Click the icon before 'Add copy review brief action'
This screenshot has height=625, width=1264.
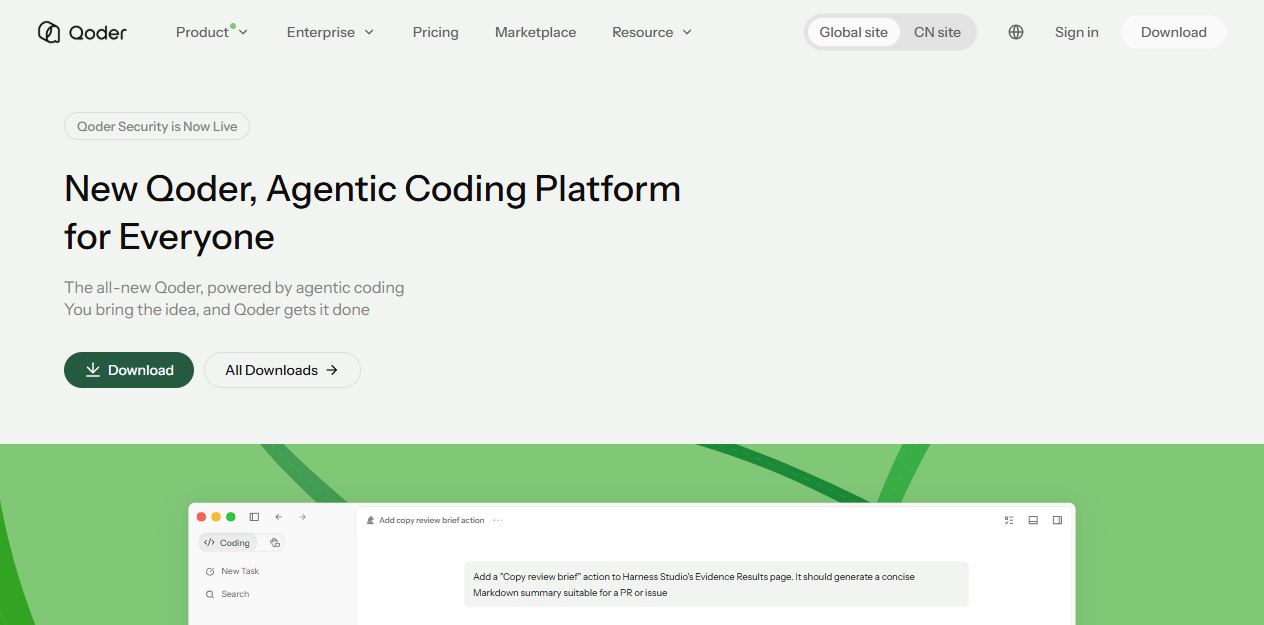coord(370,520)
